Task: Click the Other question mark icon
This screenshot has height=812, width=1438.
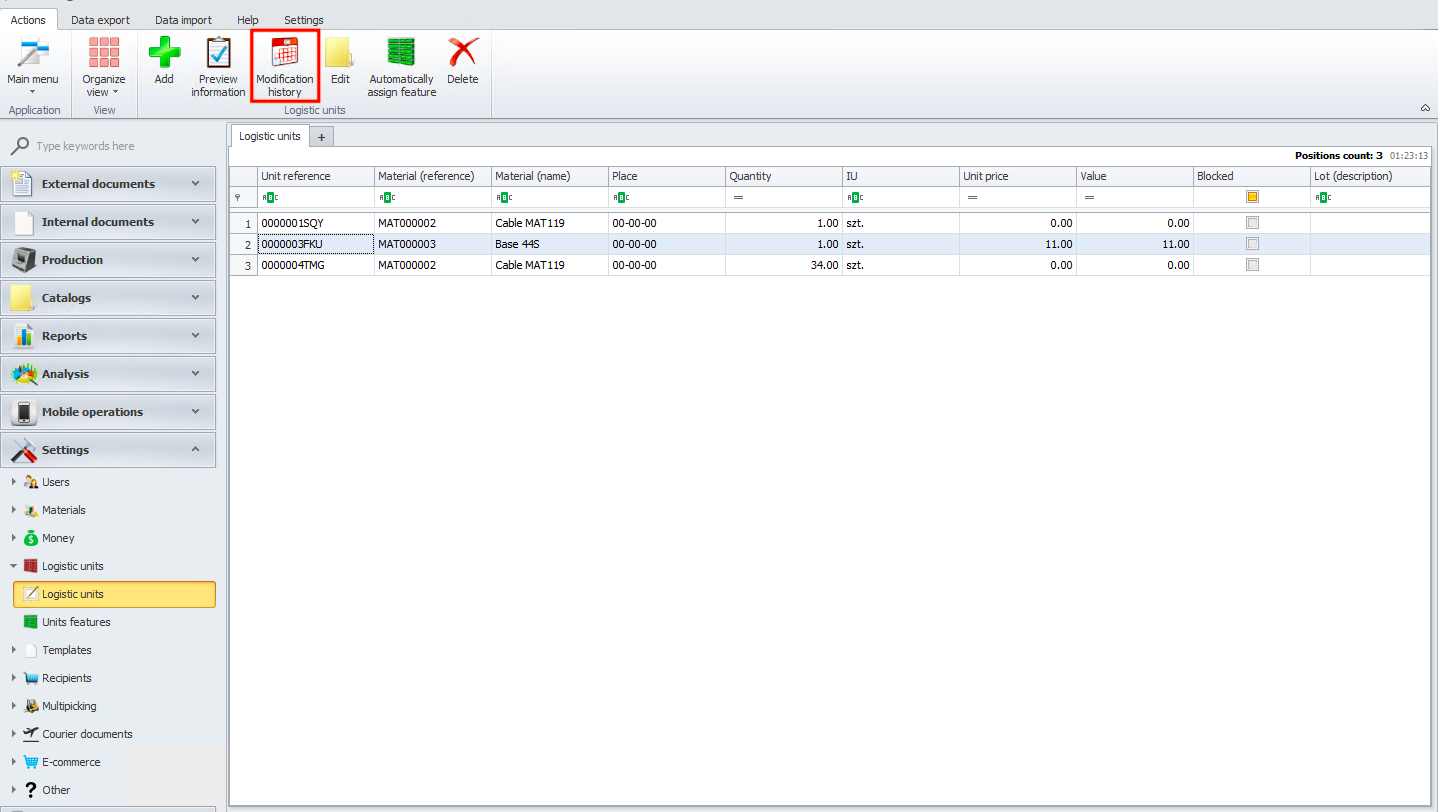Action: point(31,790)
